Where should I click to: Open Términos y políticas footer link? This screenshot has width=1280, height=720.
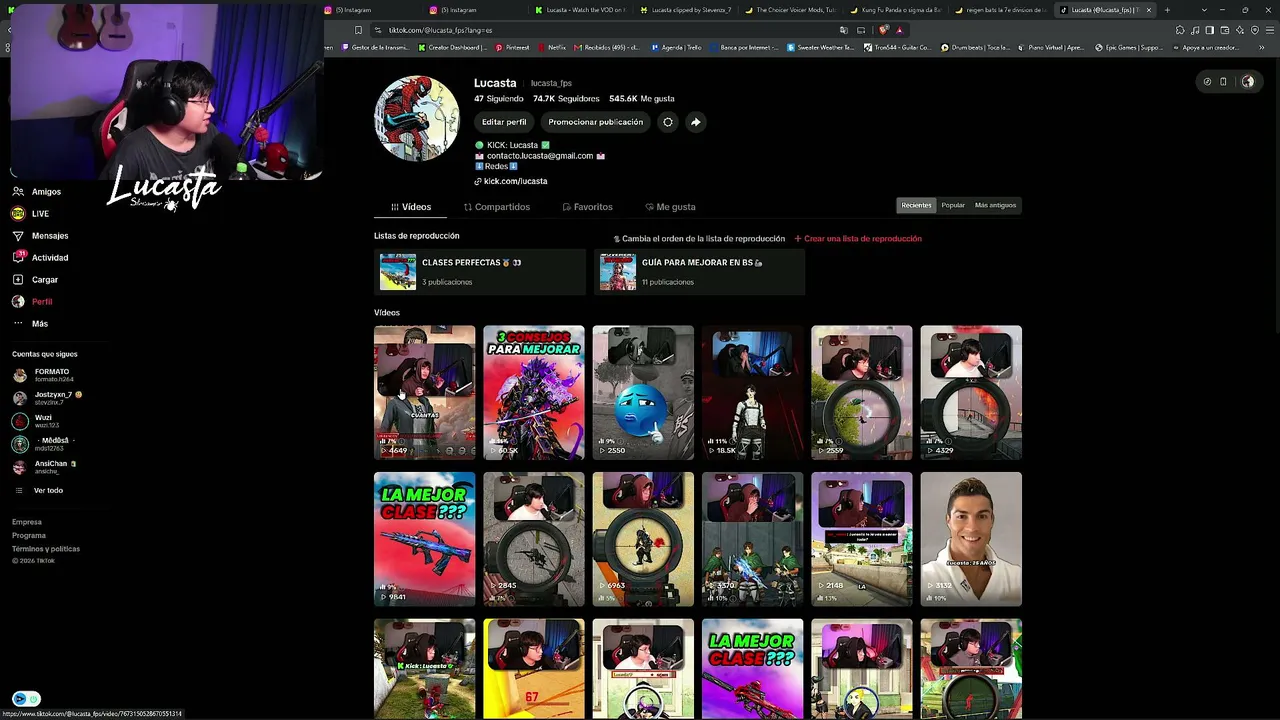46,549
